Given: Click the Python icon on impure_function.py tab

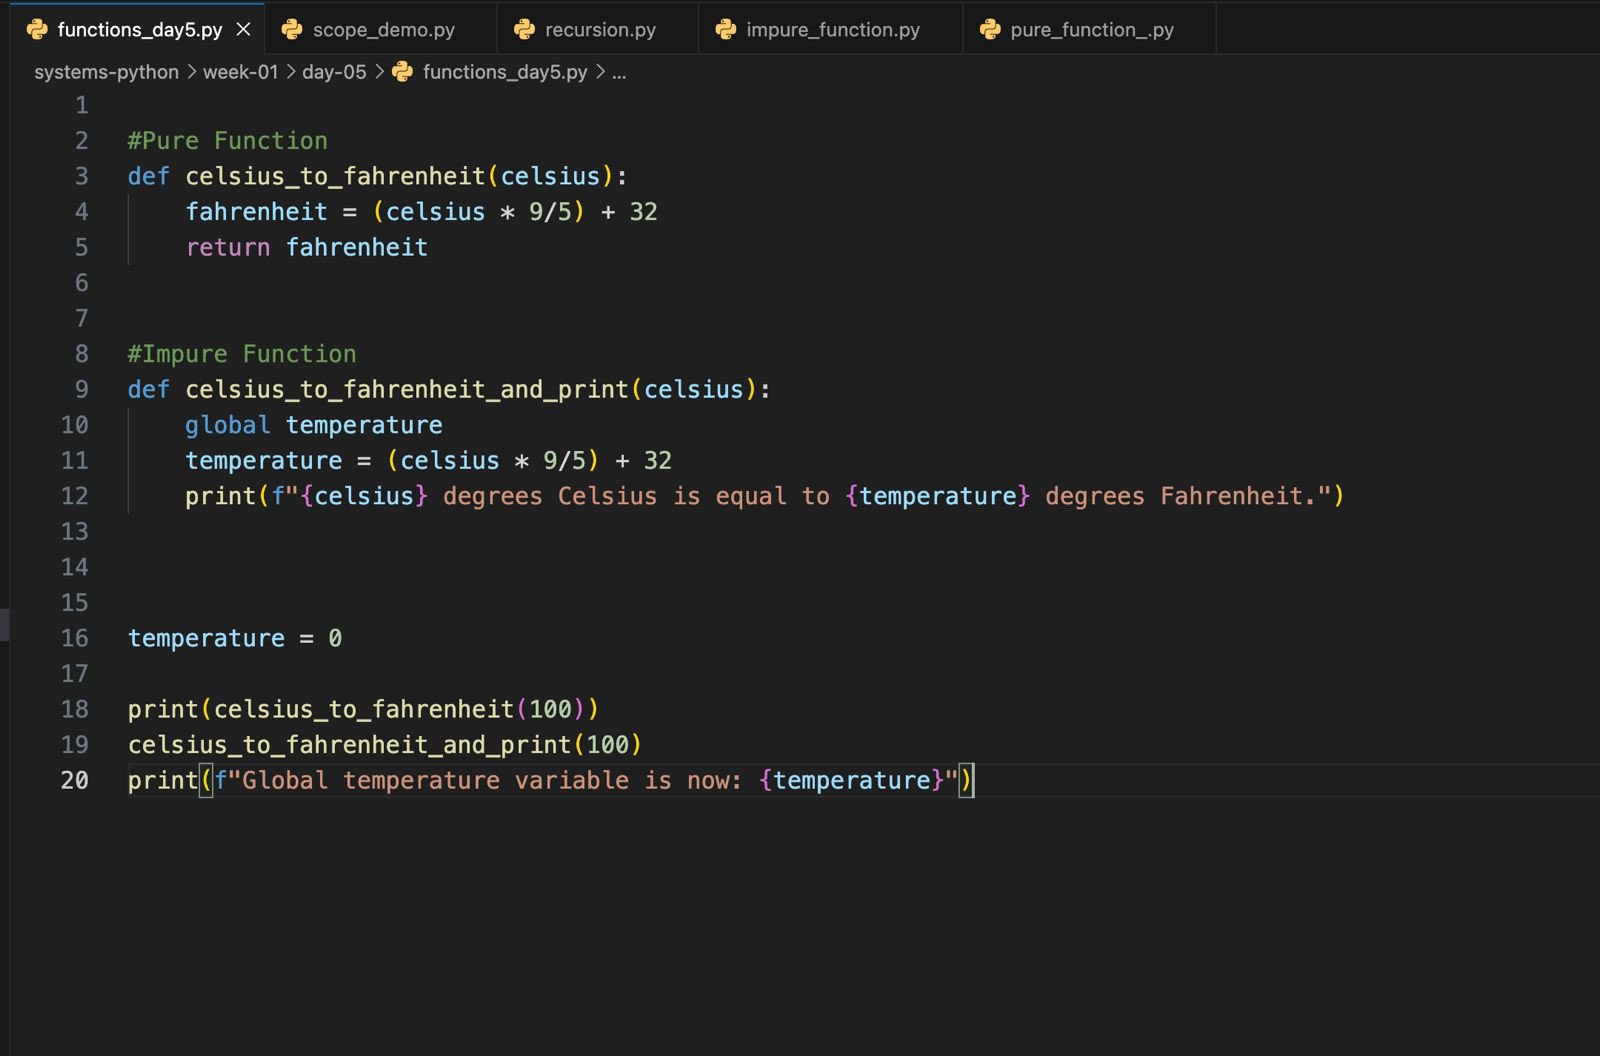Looking at the screenshot, I should click(726, 30).
